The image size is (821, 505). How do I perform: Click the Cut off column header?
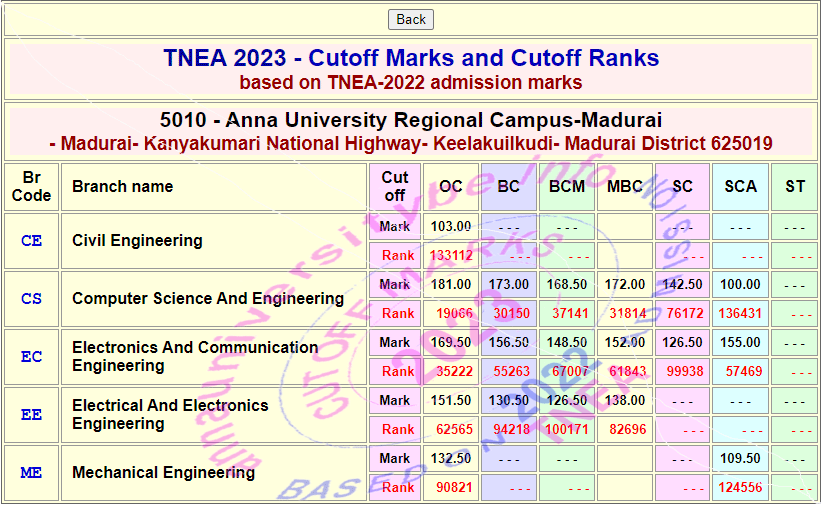tap(395, 186)
